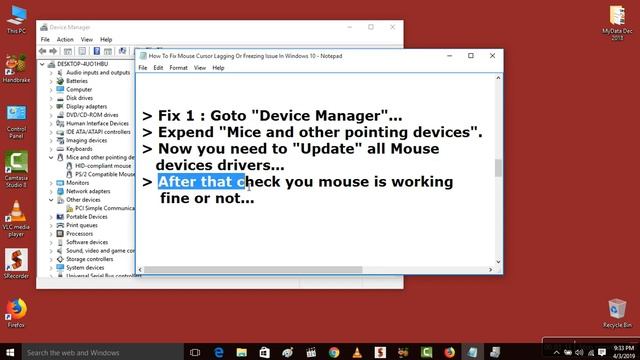The width and height of the screenshot is (640, 360).
Task: Expand Keyboards node
Action: 51,149
